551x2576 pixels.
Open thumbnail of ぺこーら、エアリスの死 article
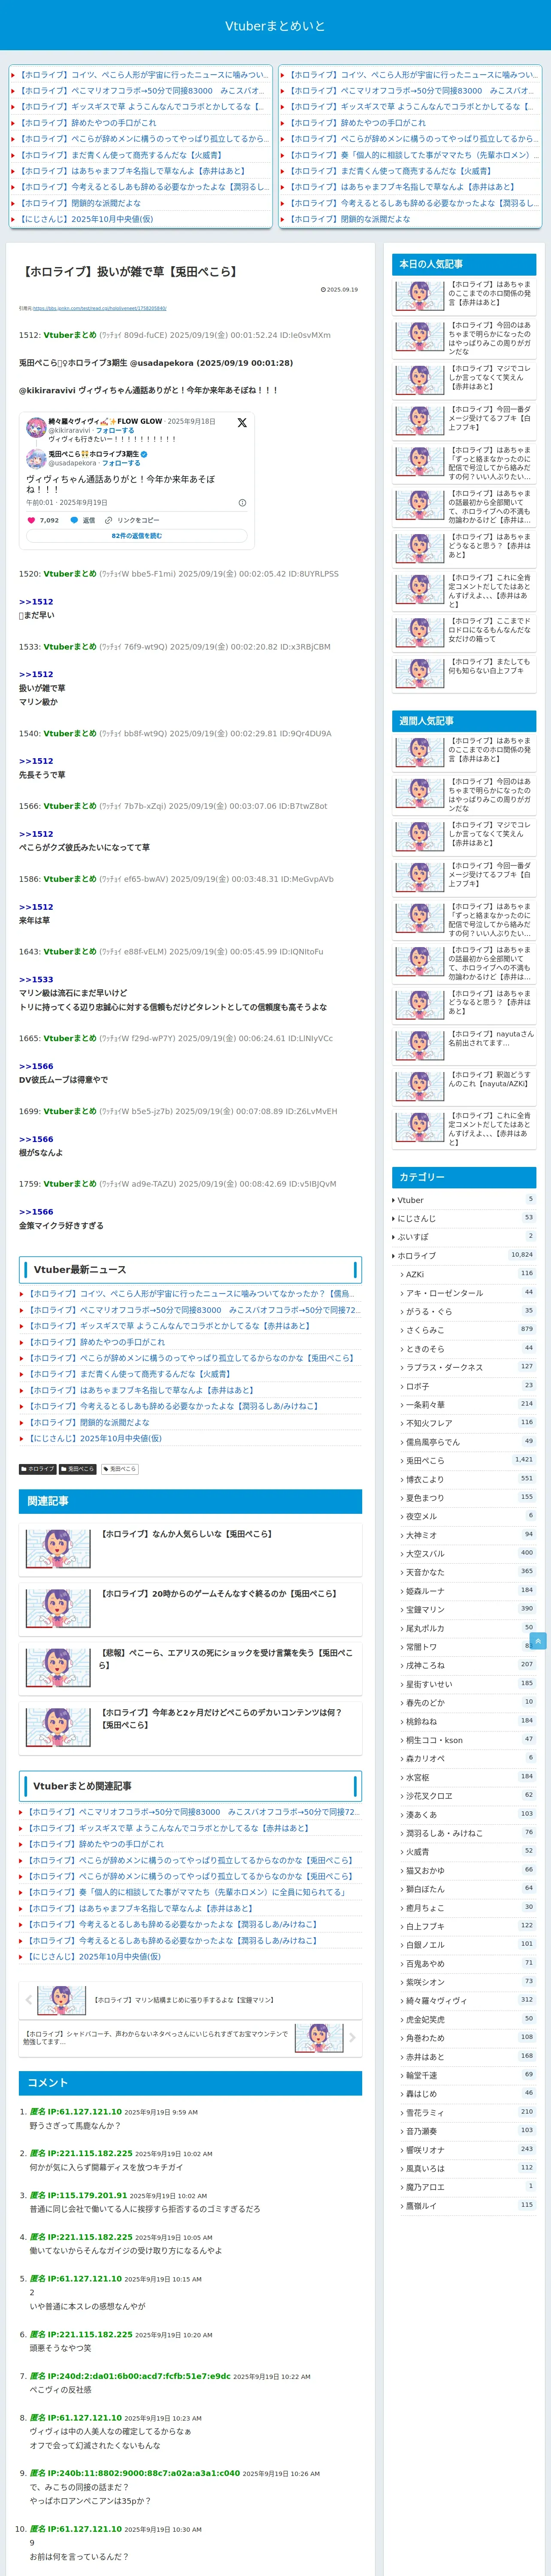pyautogui.click(x=58, y=1668)
